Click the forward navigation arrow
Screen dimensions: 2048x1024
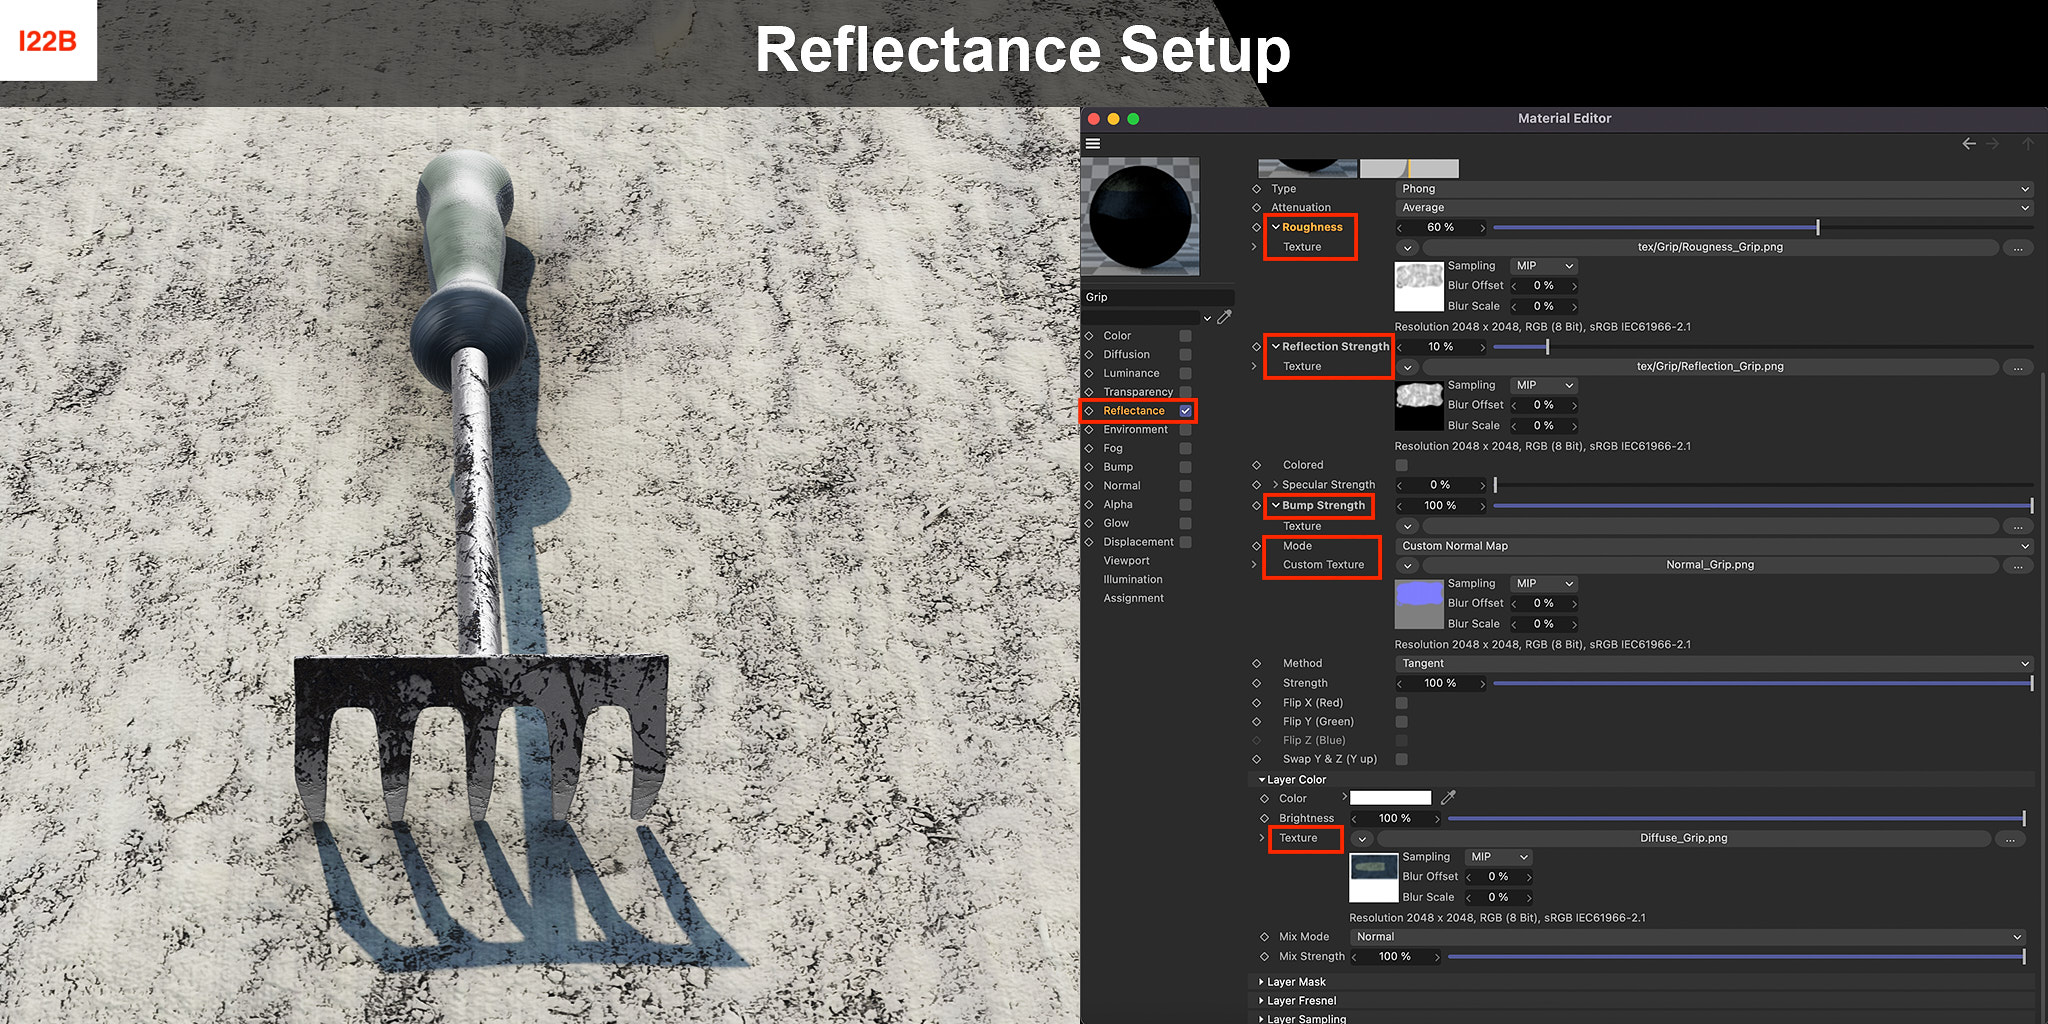(x=1993, y=144)
